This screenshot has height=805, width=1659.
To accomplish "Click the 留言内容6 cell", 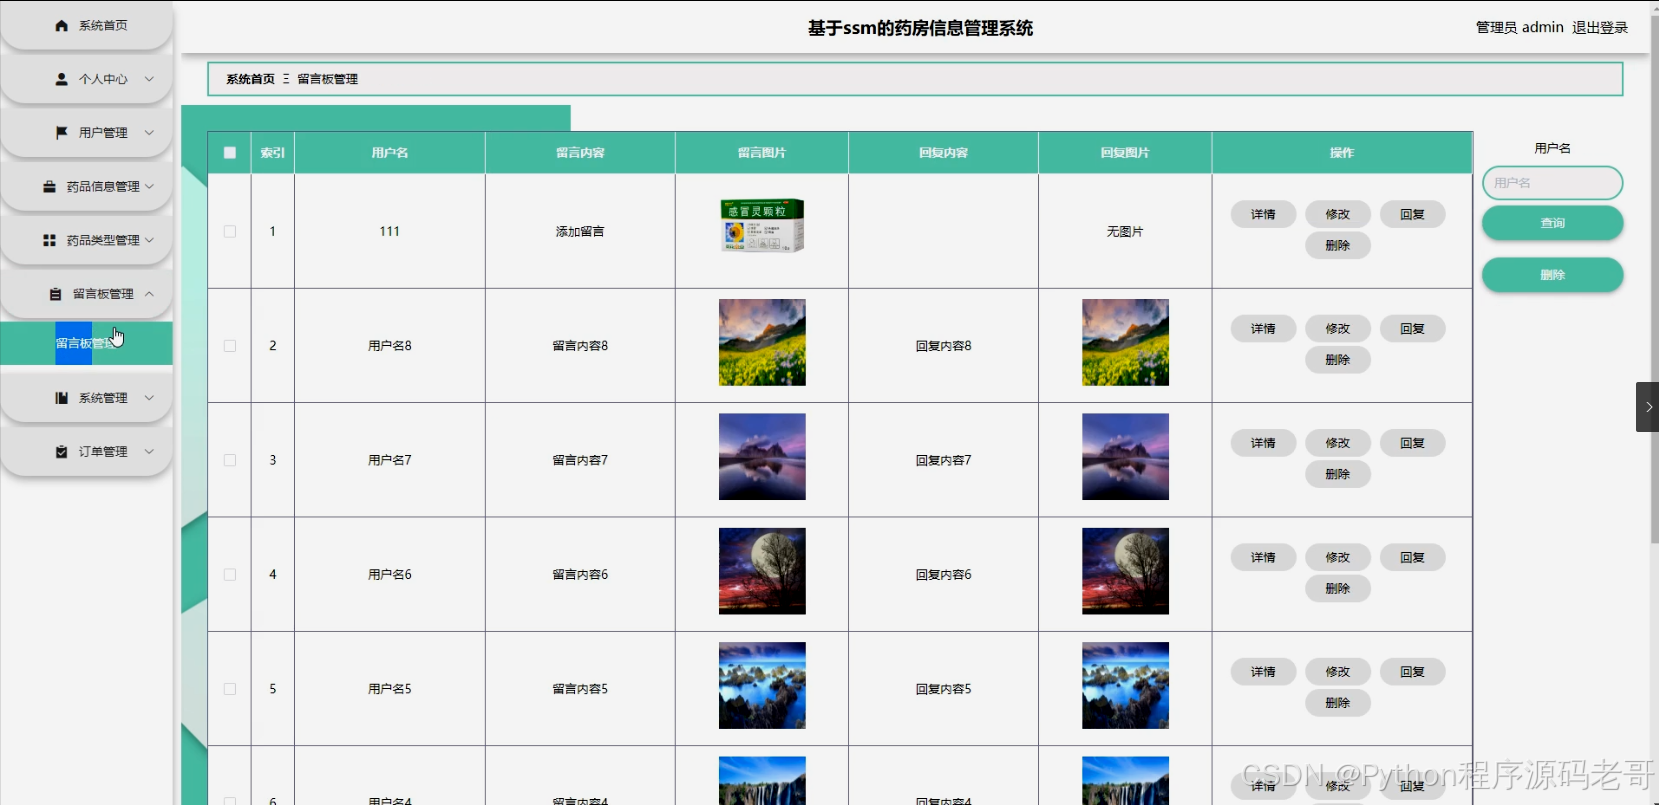I will coord(580,575).
